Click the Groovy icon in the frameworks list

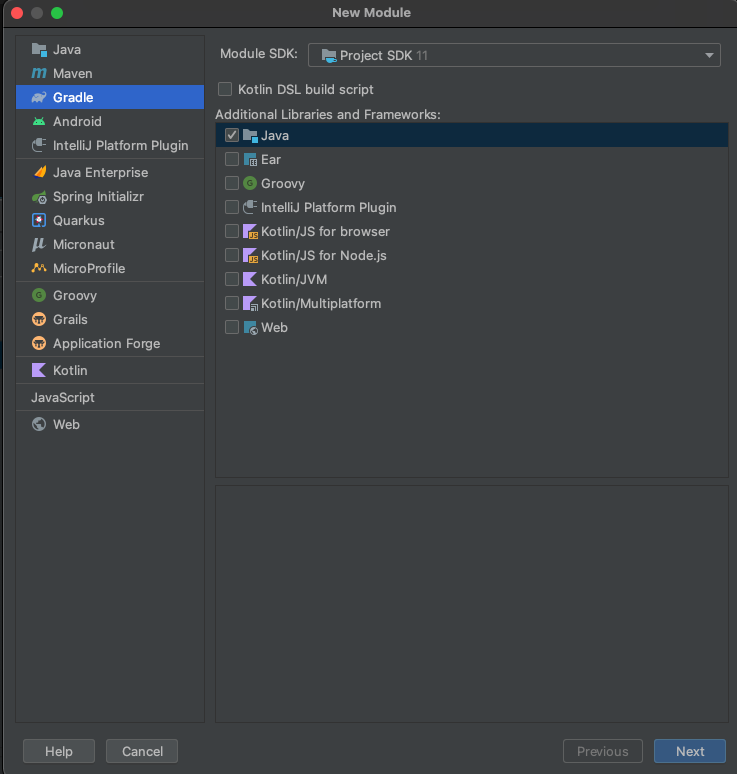click(250, 183)
